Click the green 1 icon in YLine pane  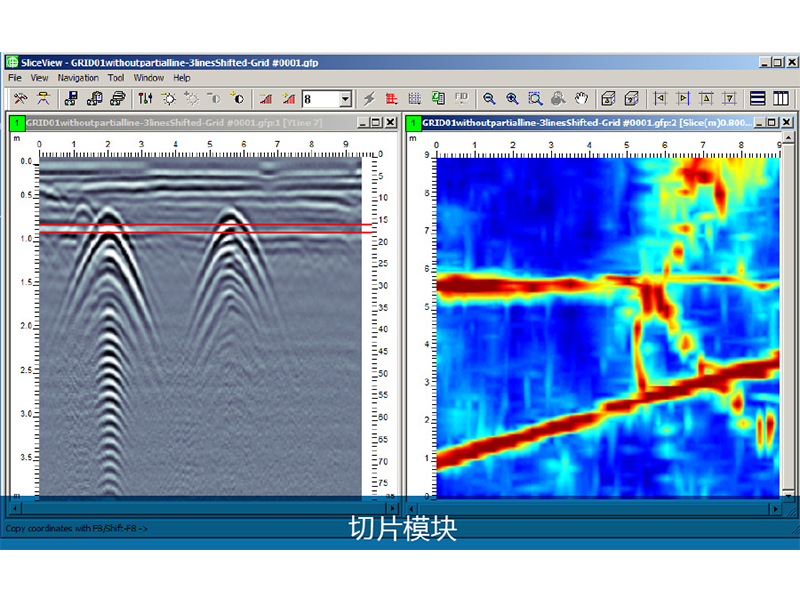pyautogui.click(x=17, y=123)
